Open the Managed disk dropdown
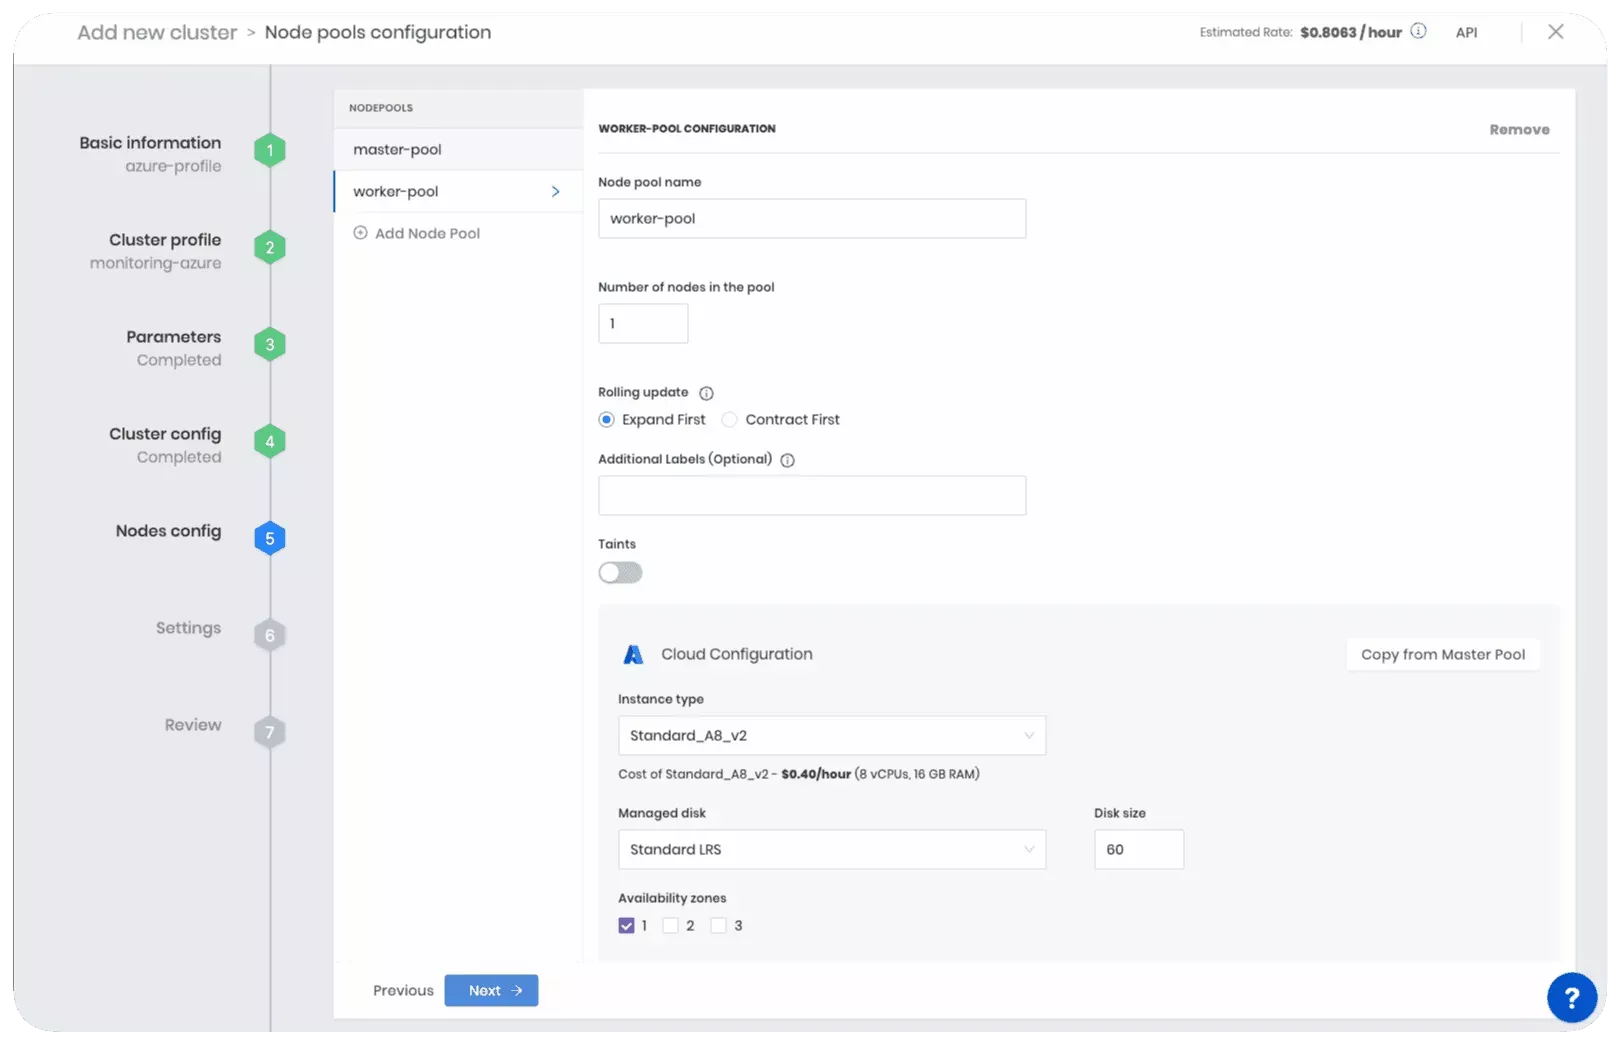Viewport: 1620px width, 1045px height. click(x=832, y=850)
